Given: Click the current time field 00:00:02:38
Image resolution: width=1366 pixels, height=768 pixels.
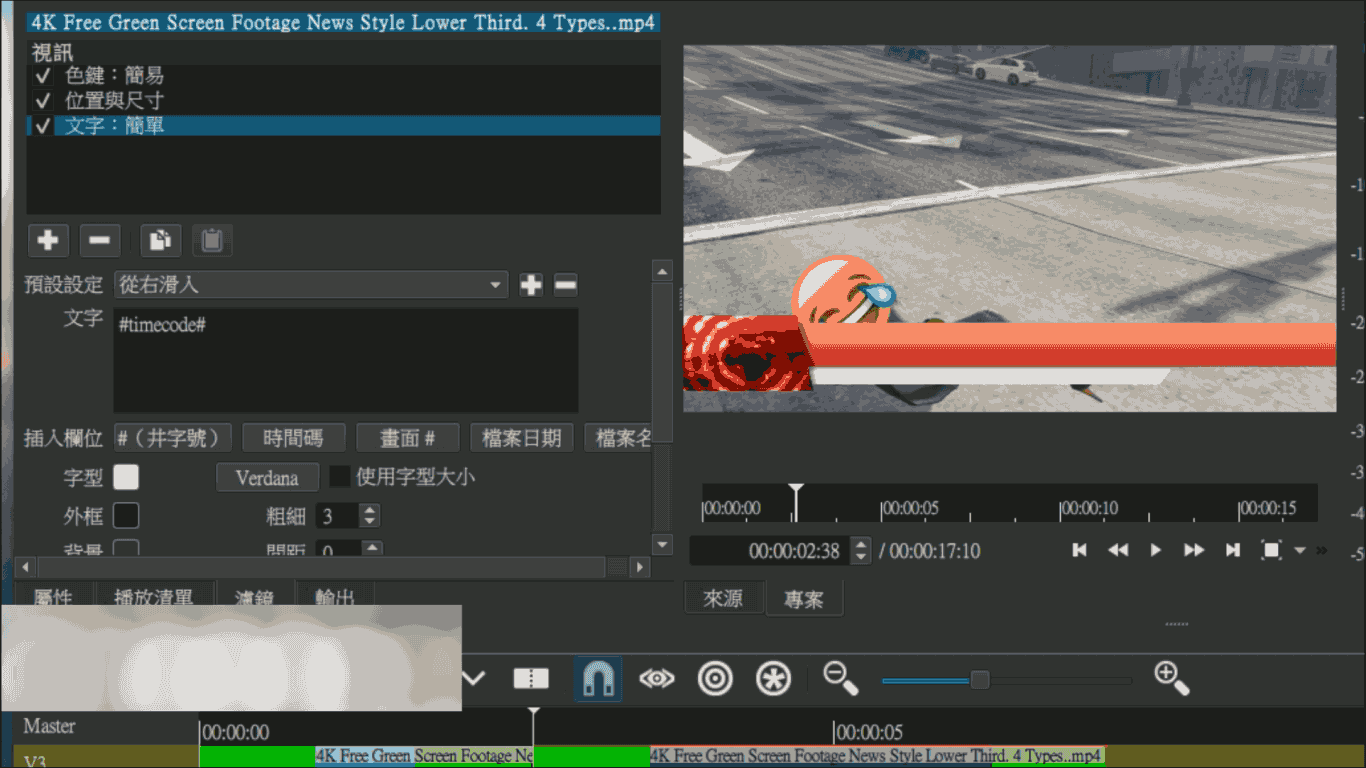Looking at the screenshot, I should 770,551.
